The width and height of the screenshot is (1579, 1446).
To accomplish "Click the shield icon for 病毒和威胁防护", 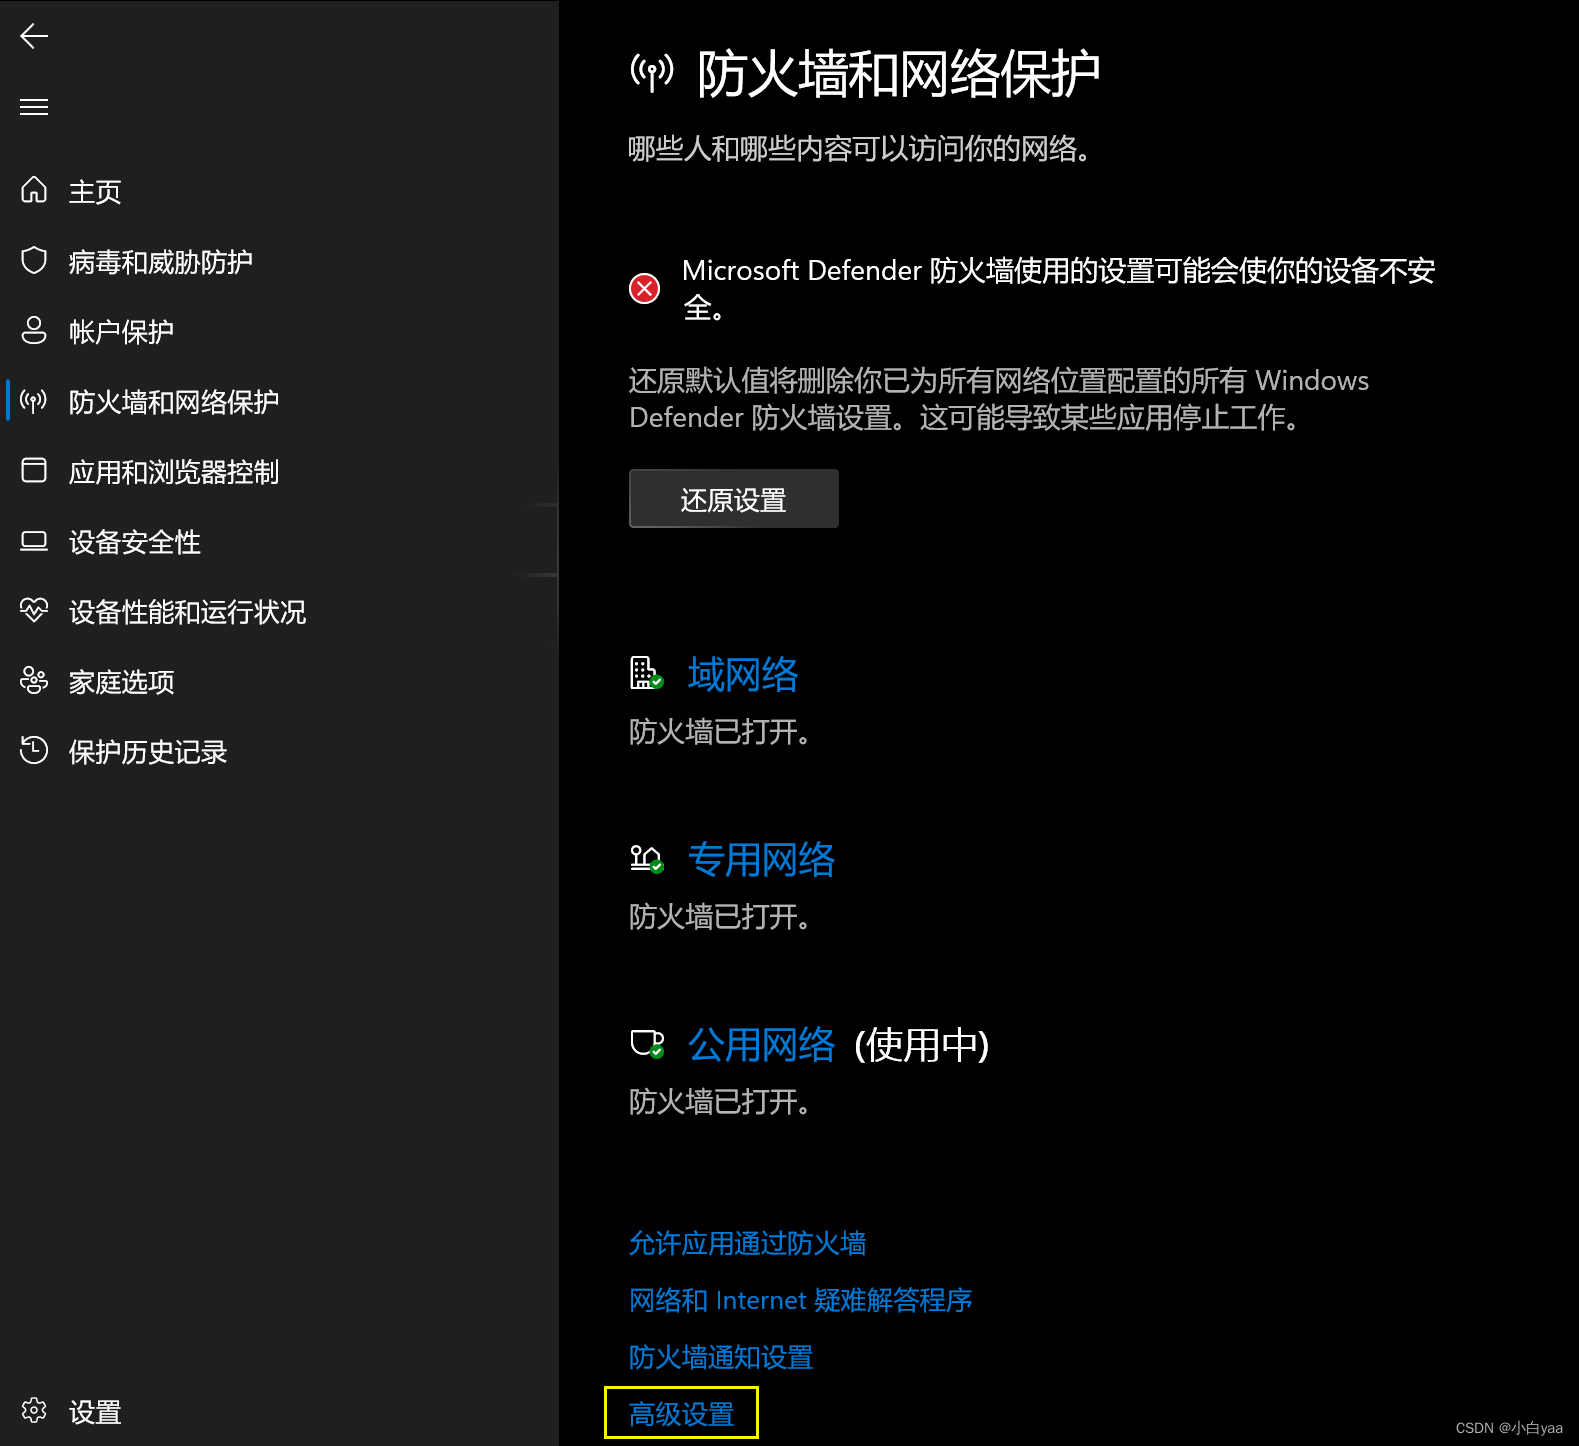I will (34, 261).
